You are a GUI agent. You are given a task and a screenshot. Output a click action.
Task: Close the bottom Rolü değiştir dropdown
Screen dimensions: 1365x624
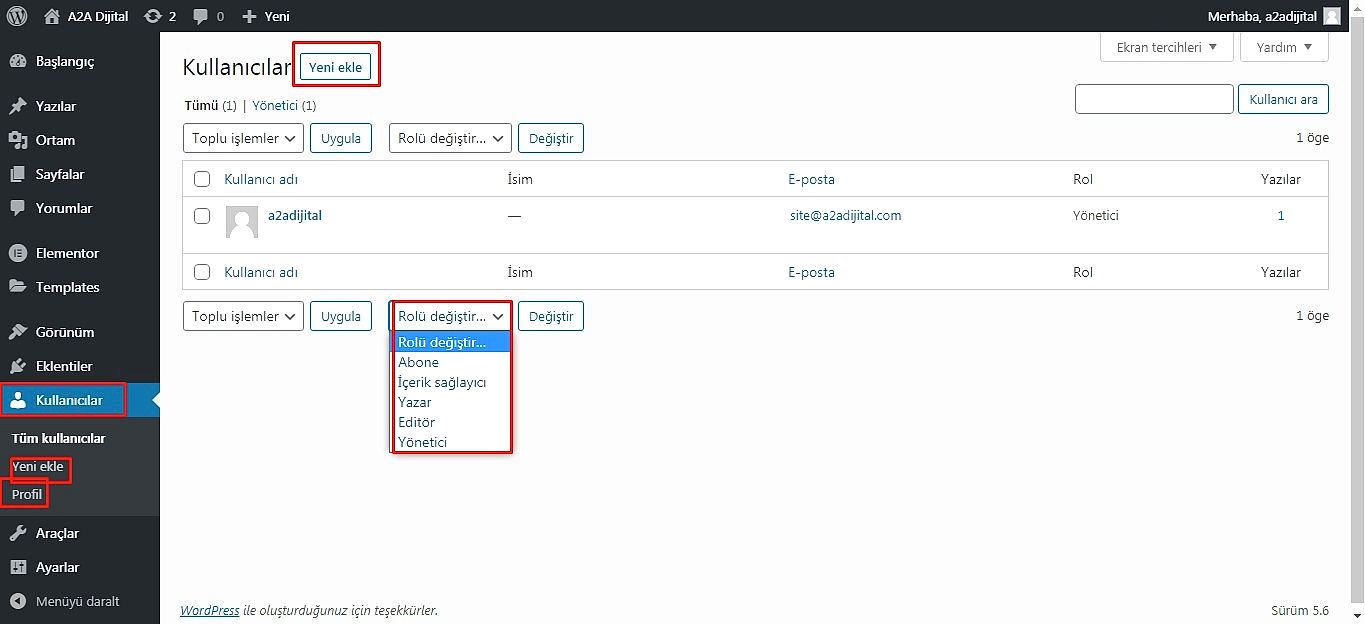coord(450,316)
